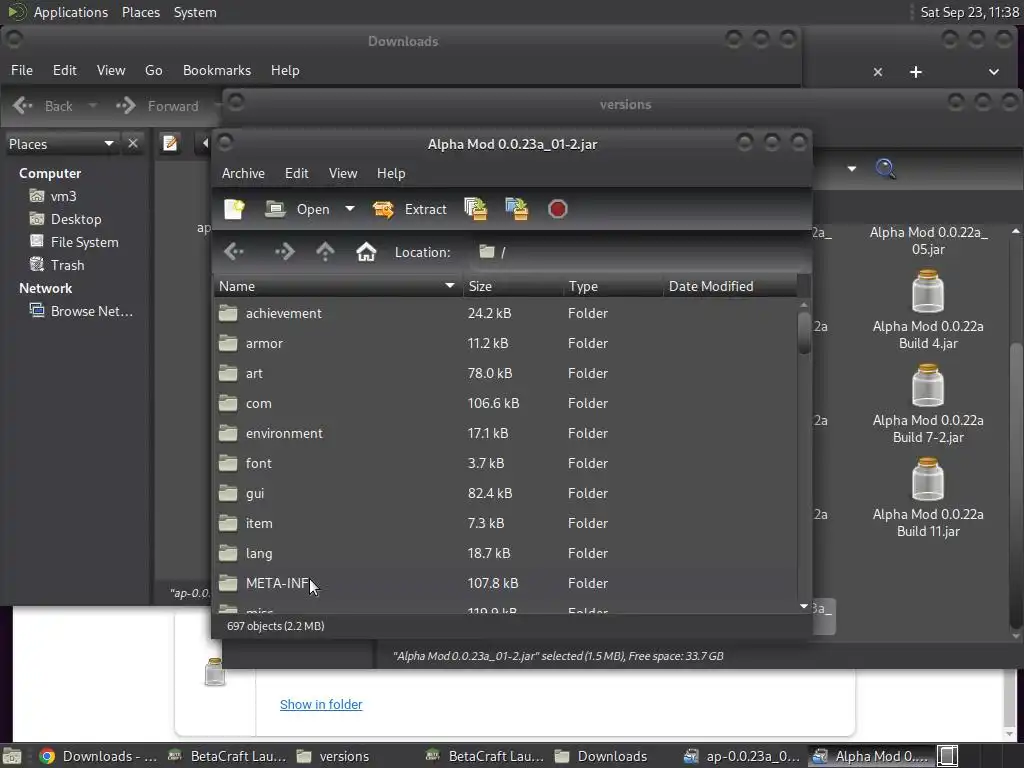Switch to versions taskbar window
This screenshot has width=1024, height=768.
(333, 756)
